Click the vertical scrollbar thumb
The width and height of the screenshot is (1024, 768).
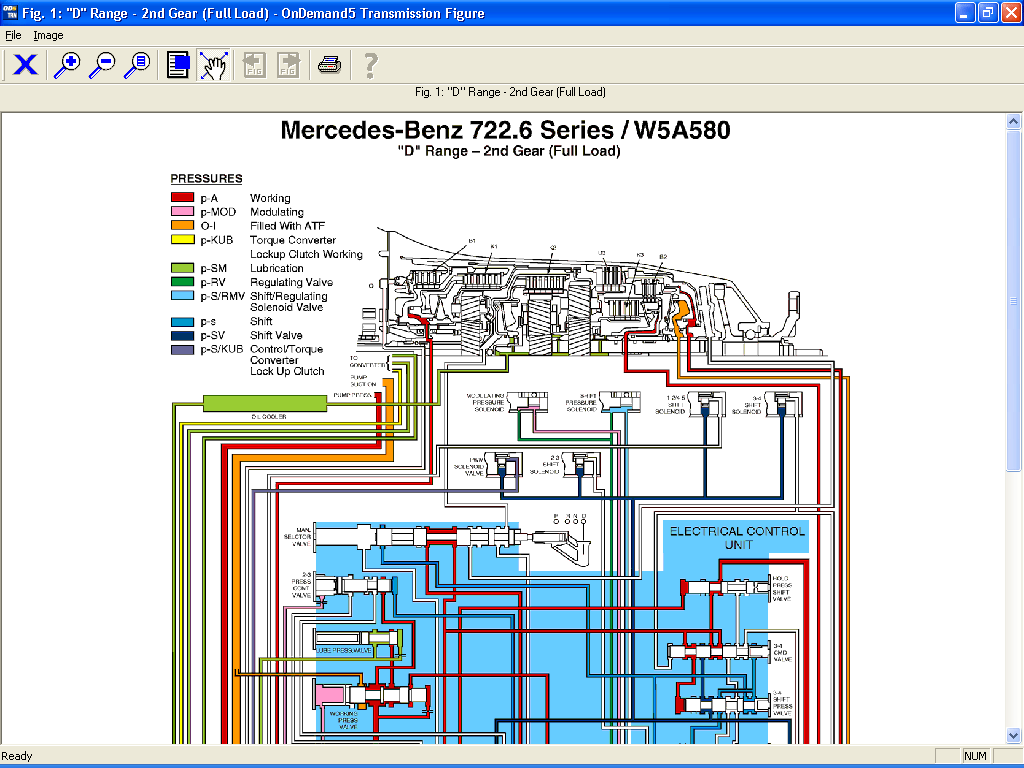pos(1014,300)
